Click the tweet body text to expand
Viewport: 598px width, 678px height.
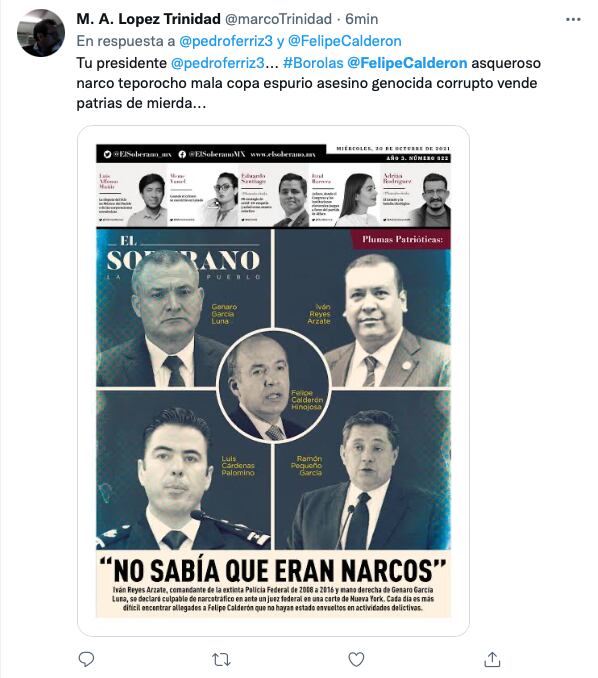pos(308,83)
